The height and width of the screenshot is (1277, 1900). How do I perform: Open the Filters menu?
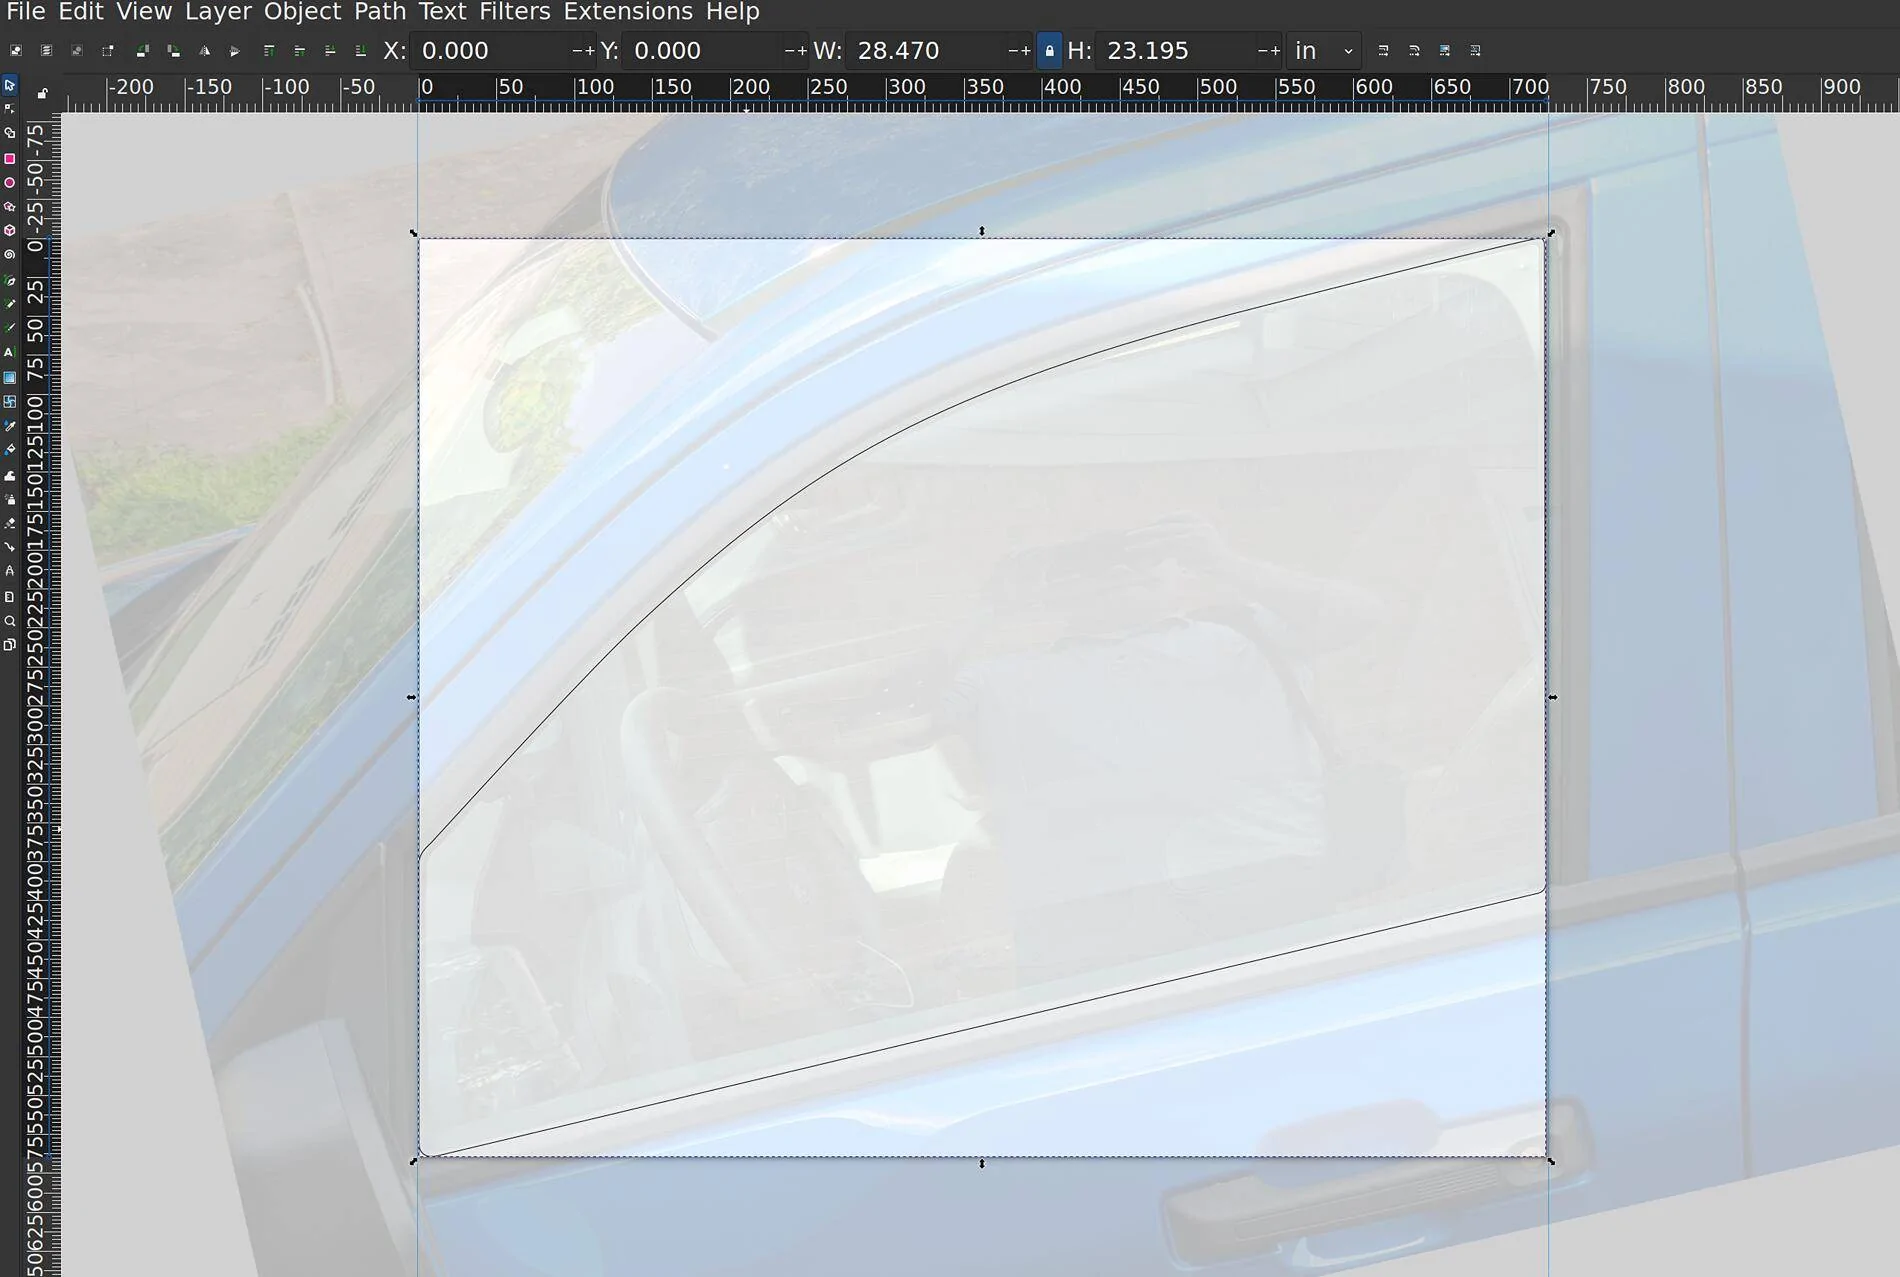pyautogui.click(x=515, y=12)
